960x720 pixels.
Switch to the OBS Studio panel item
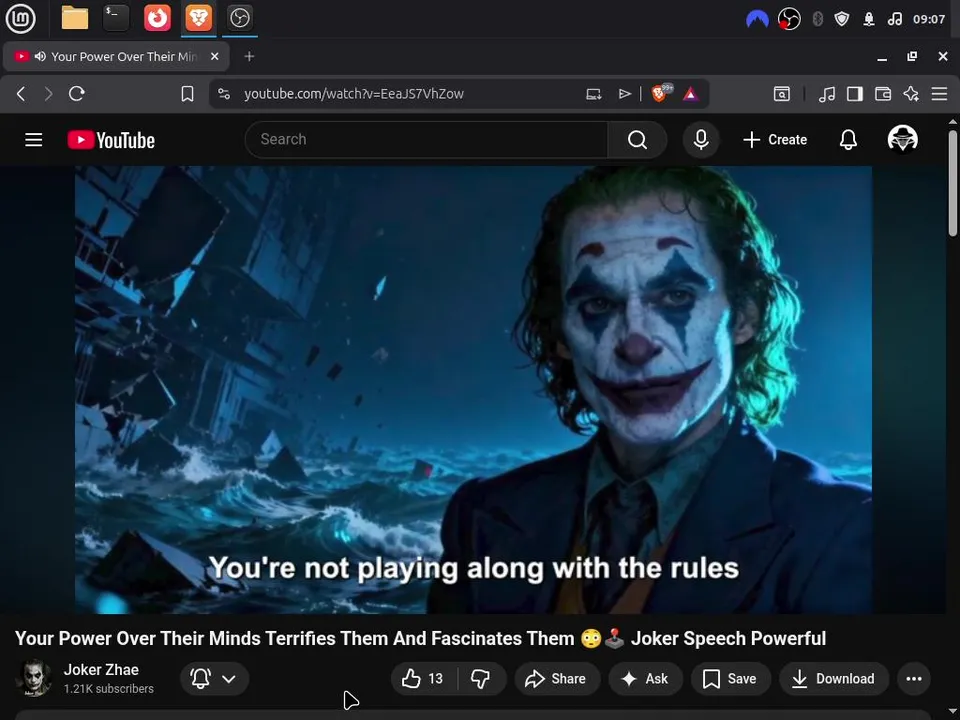point(239,18)
